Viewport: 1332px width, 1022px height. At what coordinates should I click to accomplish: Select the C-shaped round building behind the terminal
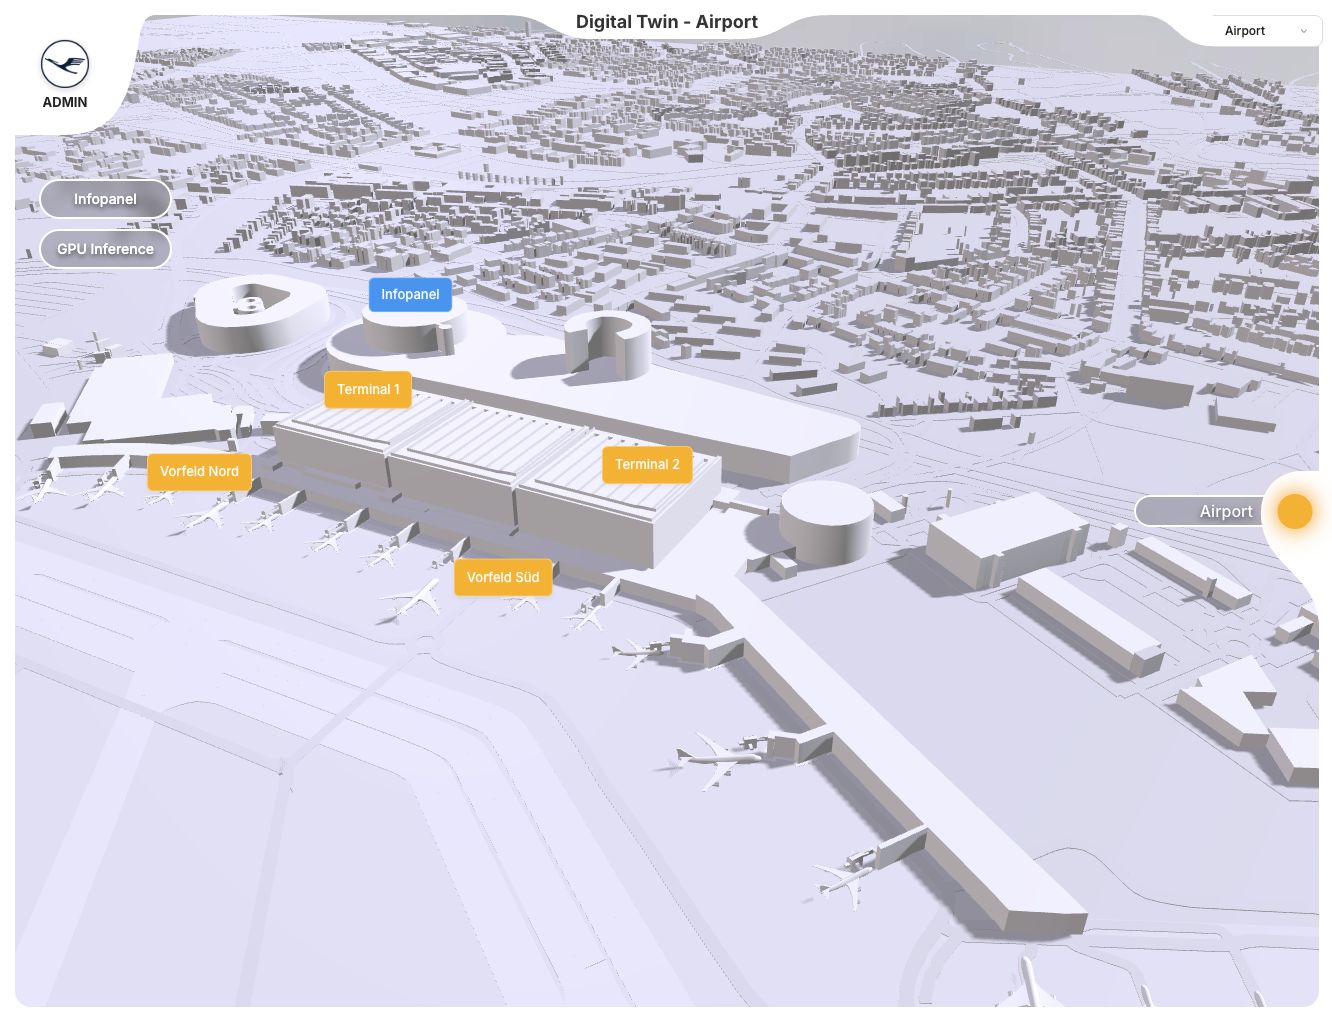tap(608, 343)
